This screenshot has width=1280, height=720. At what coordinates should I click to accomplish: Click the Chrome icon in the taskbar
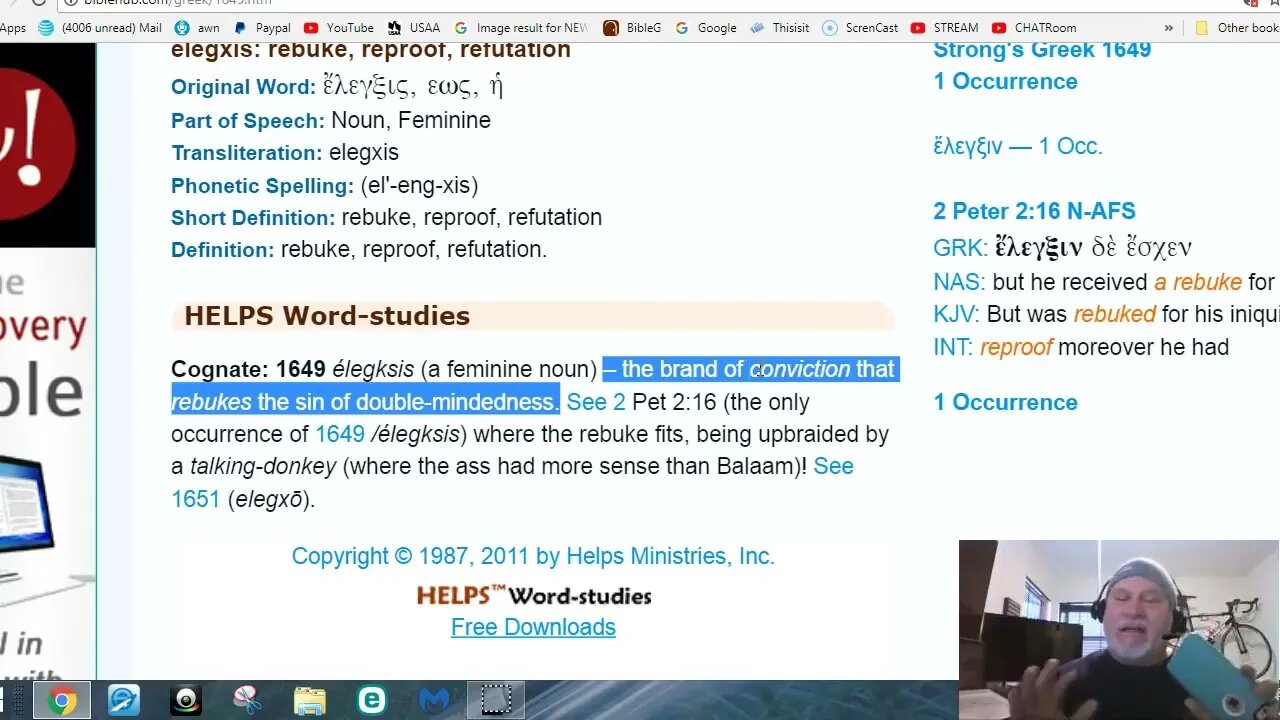pyautogui.click(x=61, y=701)
